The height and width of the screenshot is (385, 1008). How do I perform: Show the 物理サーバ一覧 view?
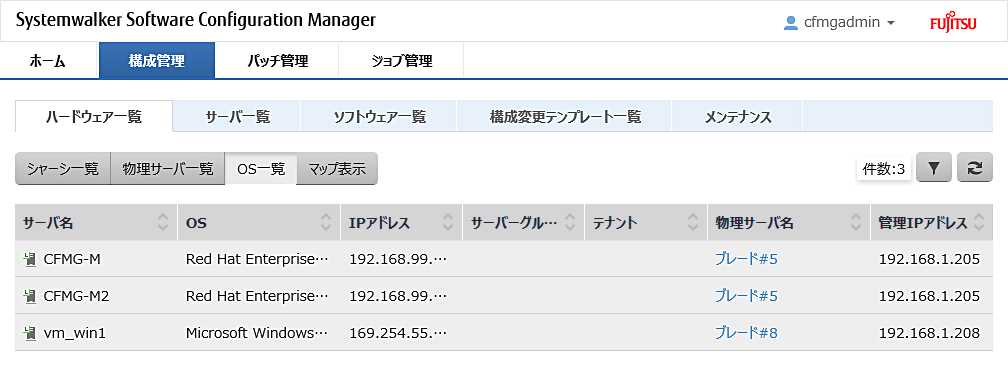(x=168, y=169)
